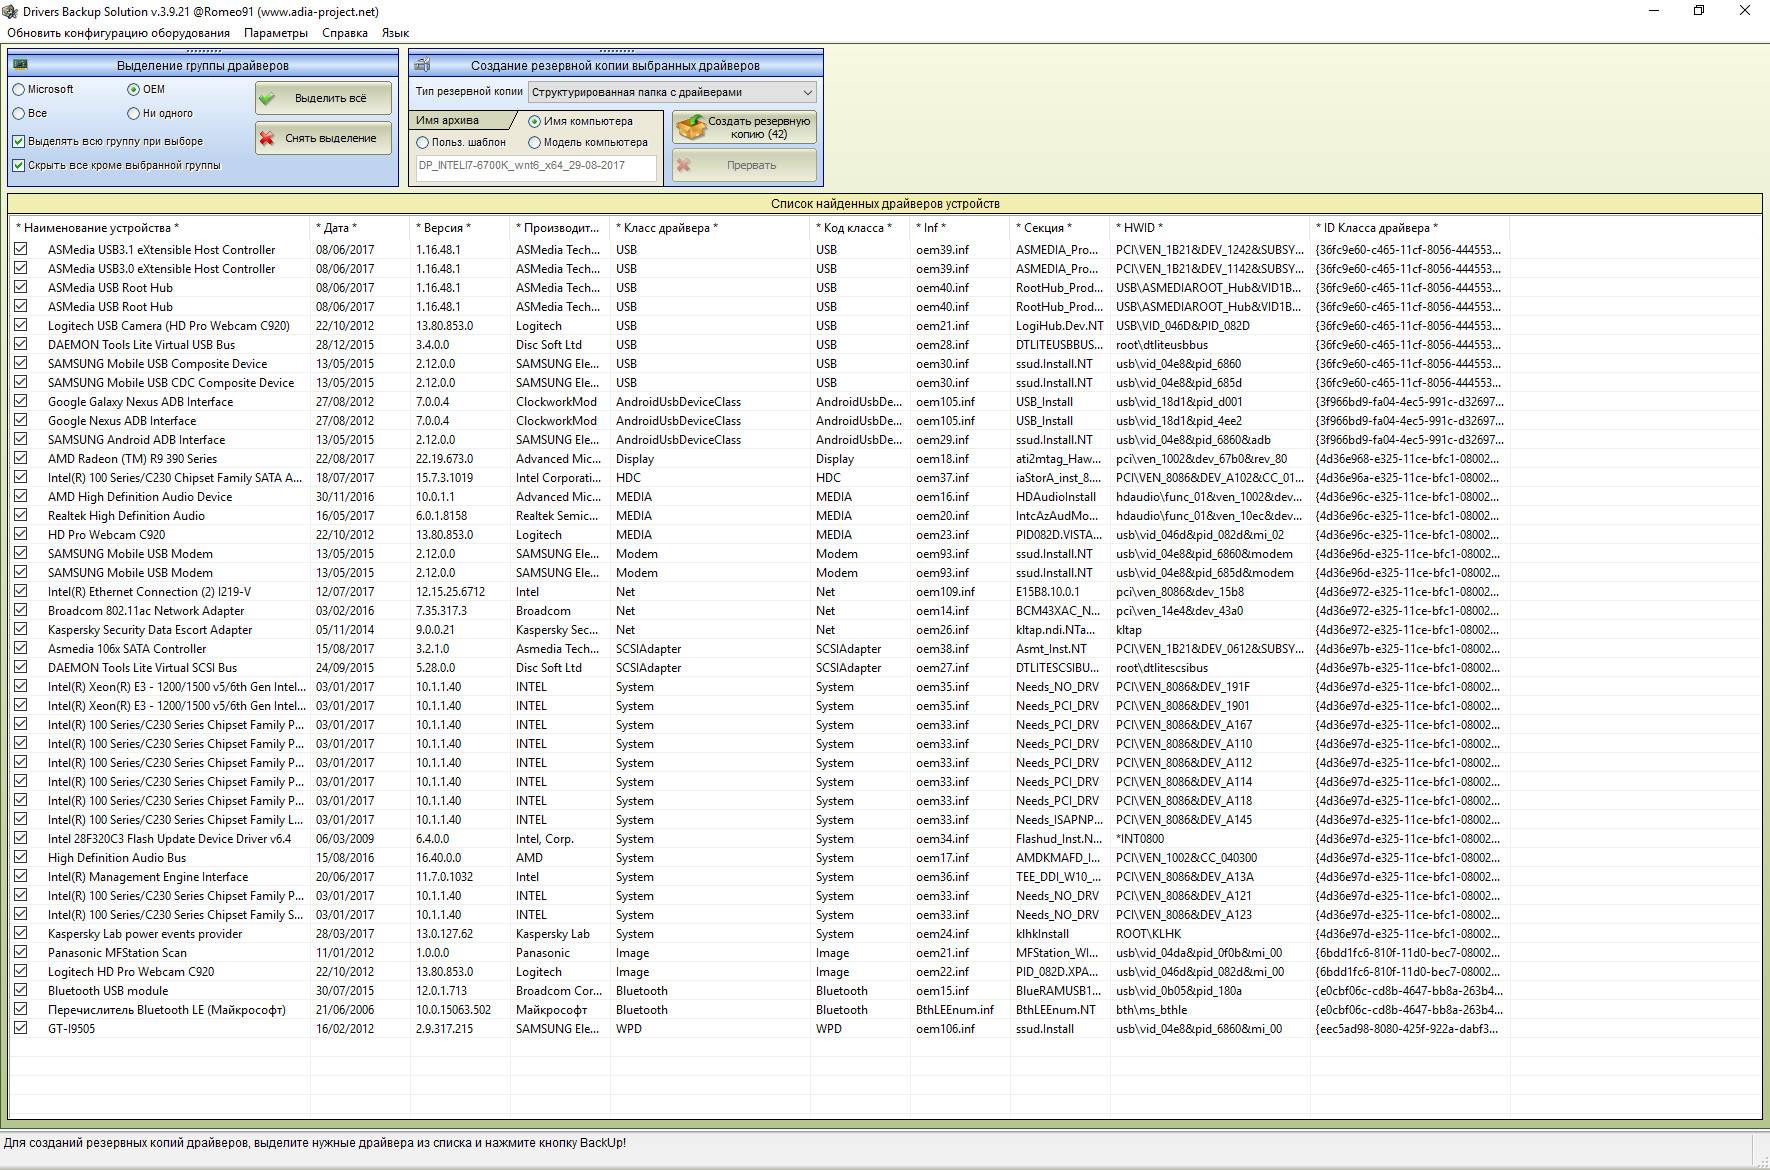1770x1170 pixels.
Task: Click the Имя архива tab label
Action: pyautogui.click(x=447, y=120)
